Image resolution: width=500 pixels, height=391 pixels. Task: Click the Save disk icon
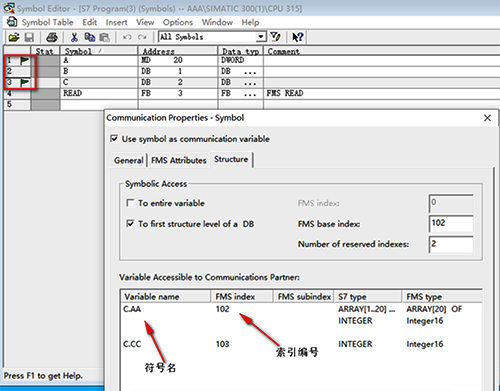pos(29,37)
